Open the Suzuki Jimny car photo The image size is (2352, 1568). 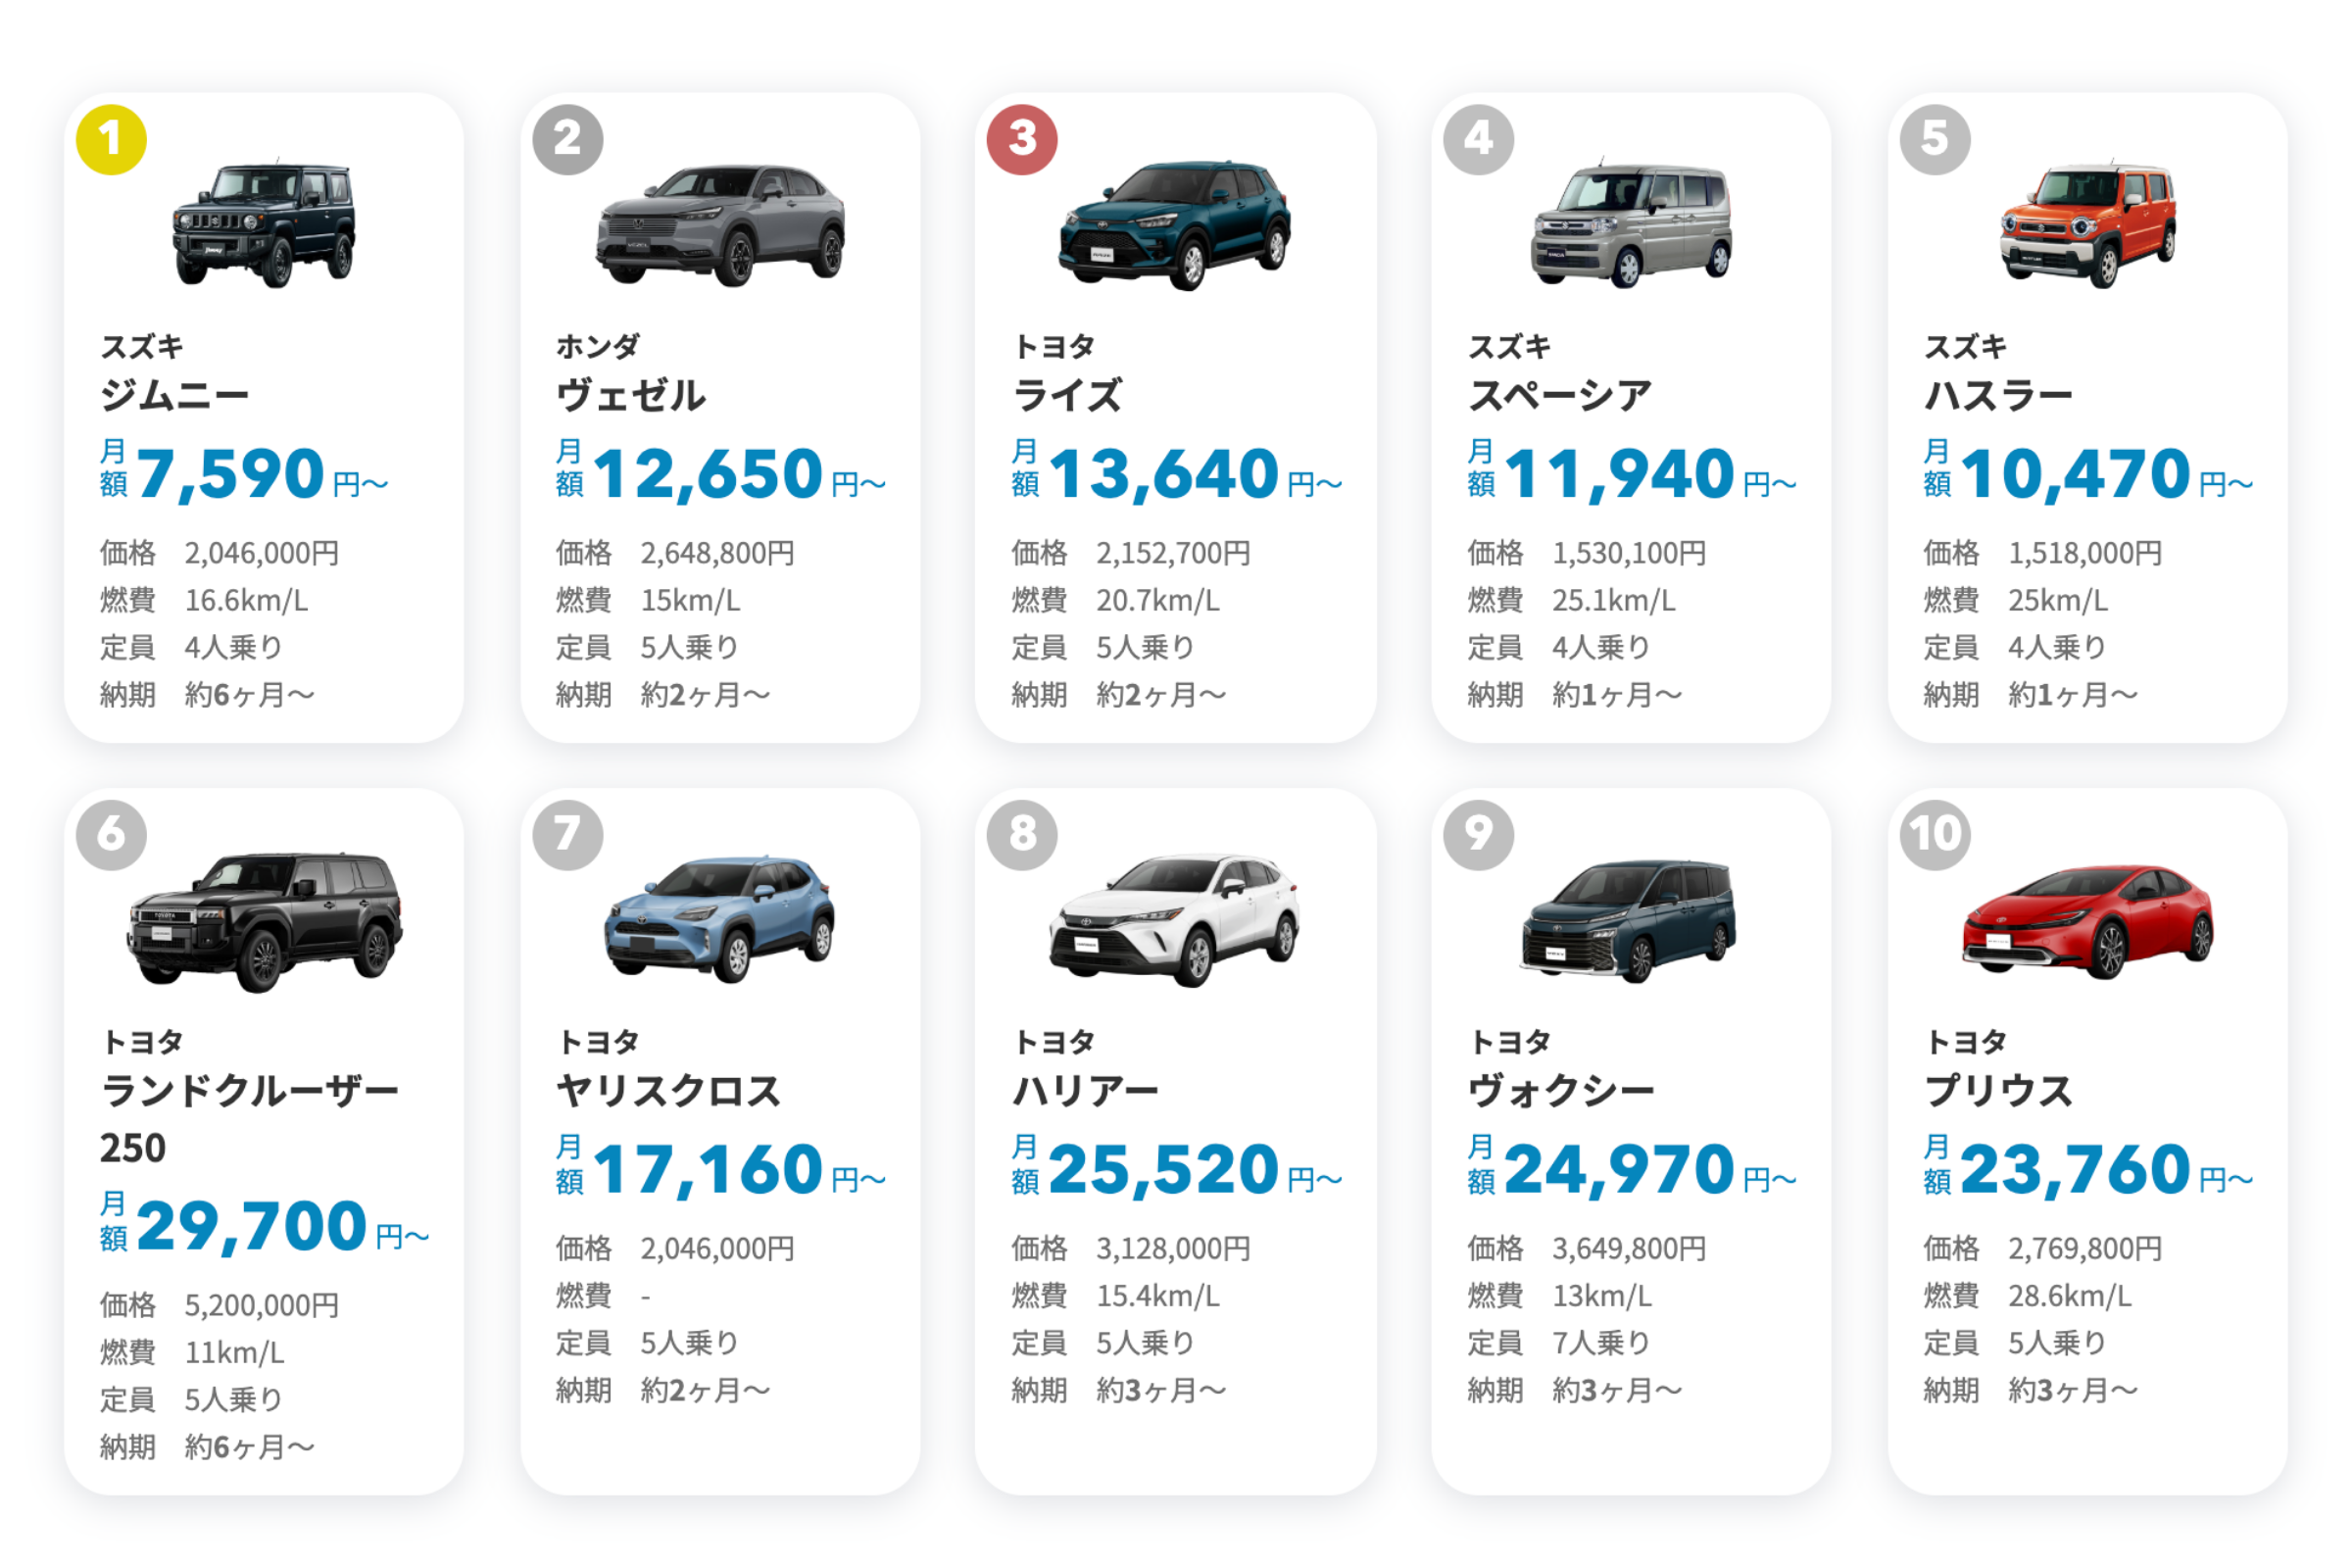point(264,225)
